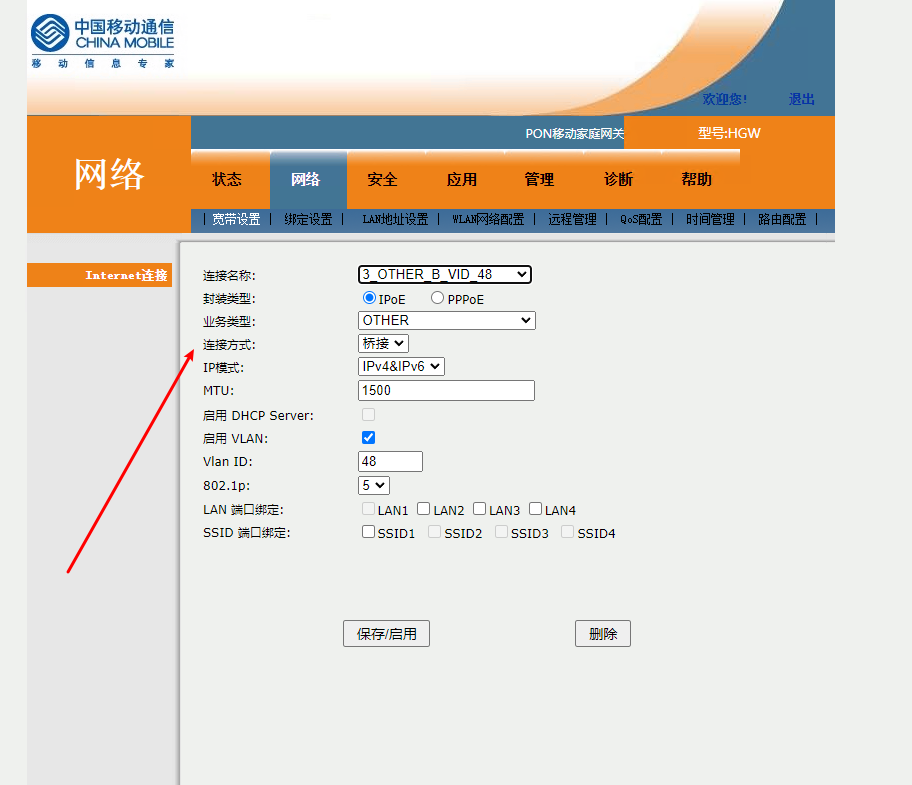Open WLAN网络配置 submenu item
Image resolution: width=912 pixels, height=785 pixels.
488,220
